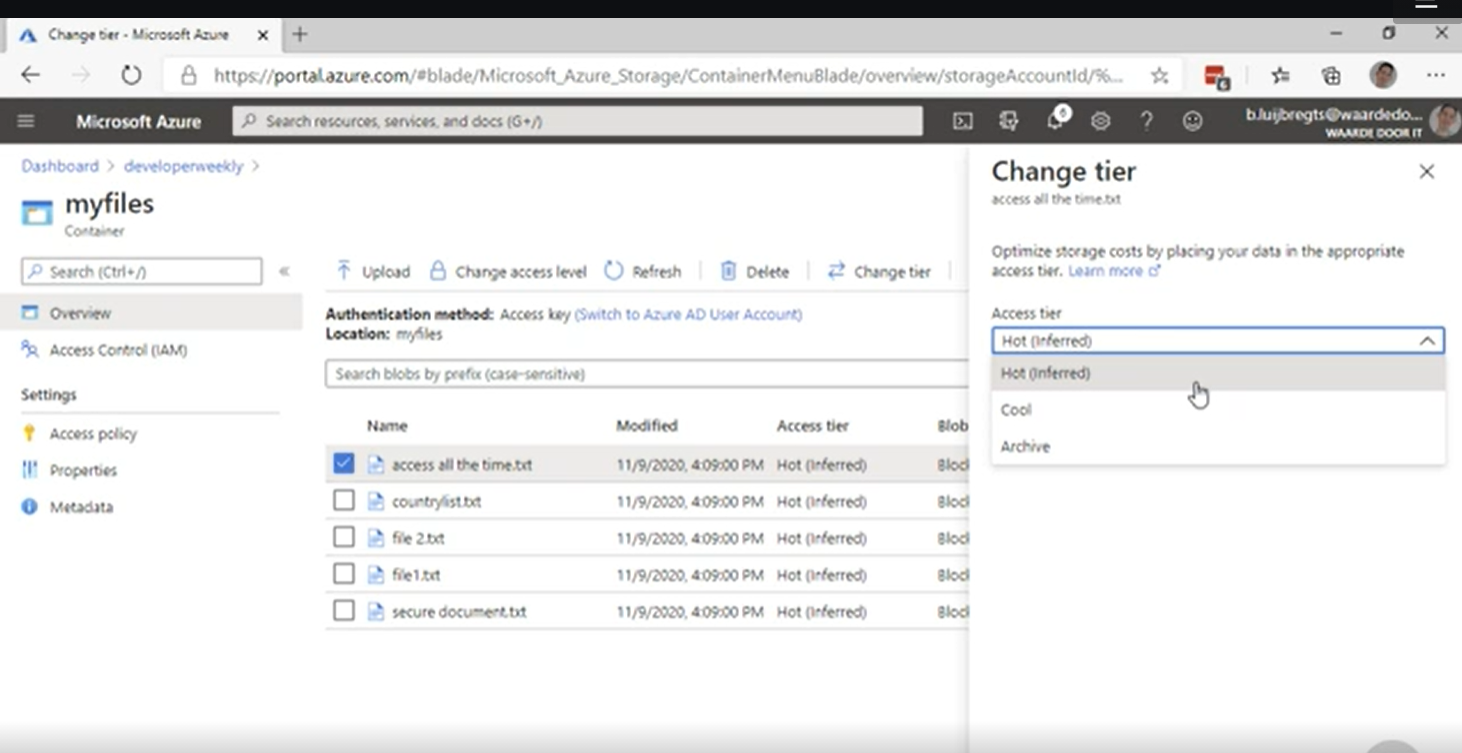Check the secure document.txt checkbox

[x=344, y=610]
